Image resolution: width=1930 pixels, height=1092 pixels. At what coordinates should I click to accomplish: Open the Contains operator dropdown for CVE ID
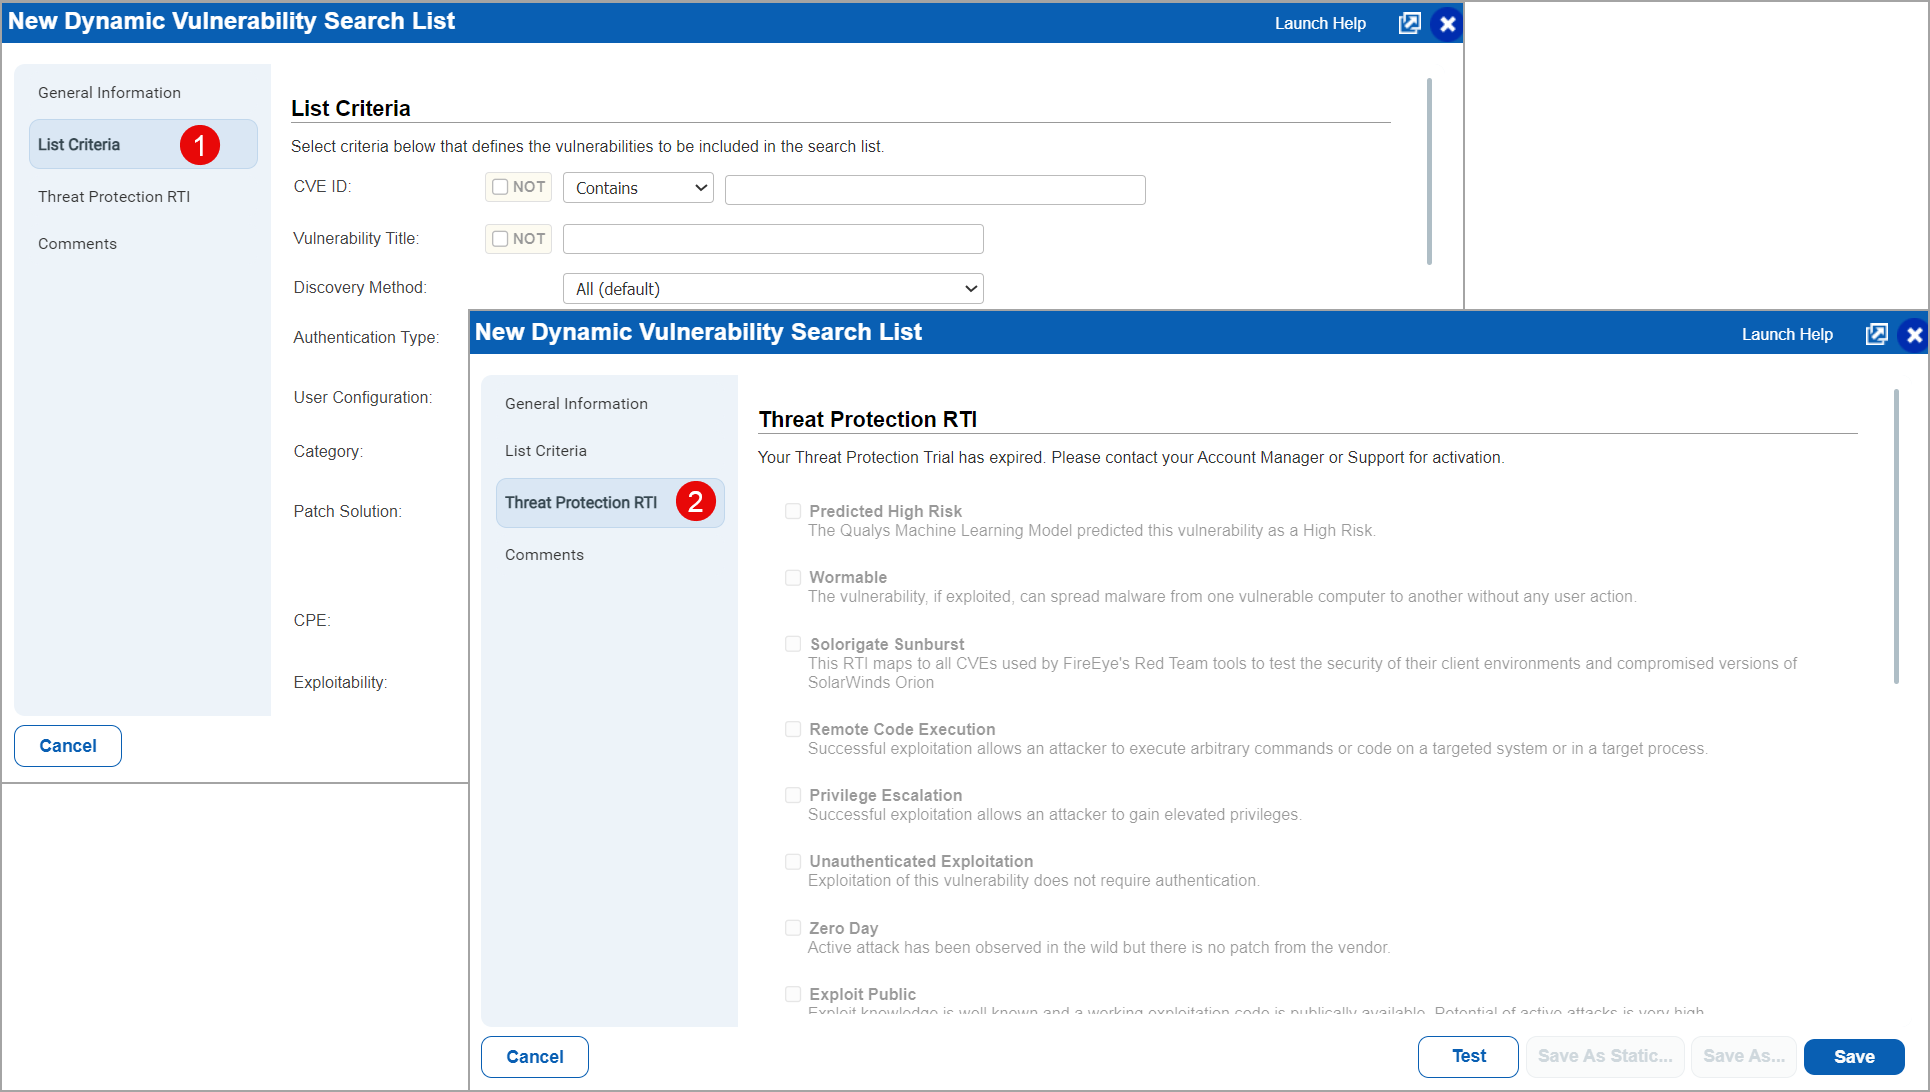[637, 187]
